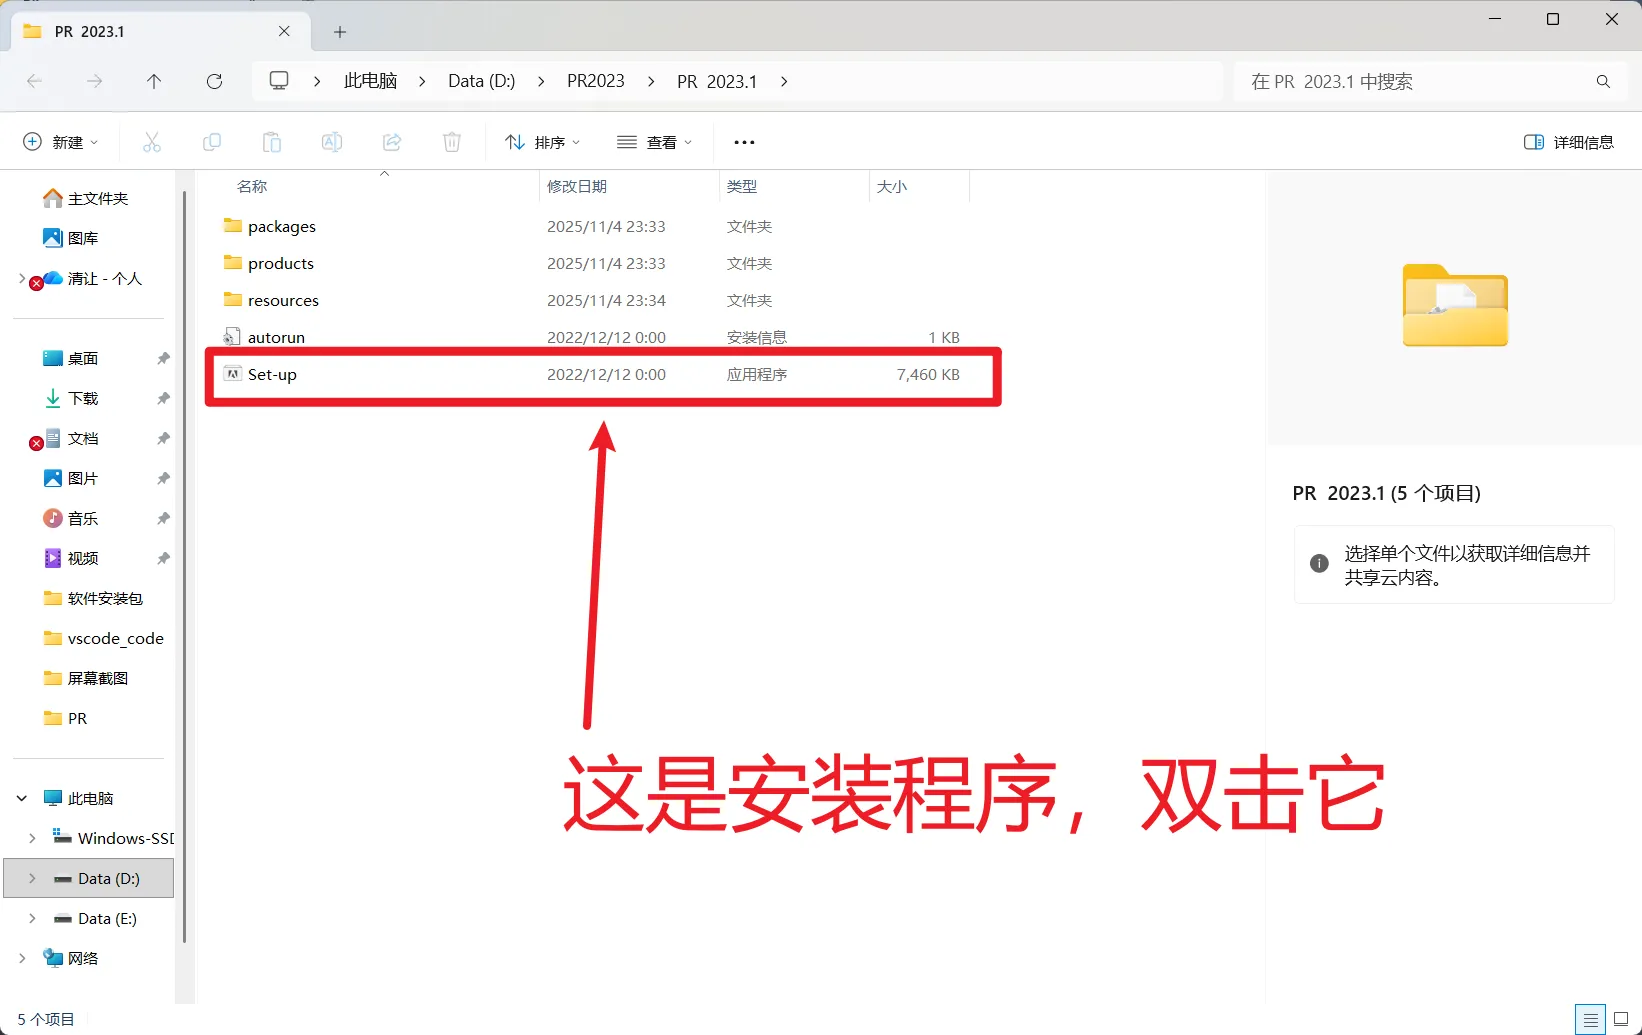Open 音乐 quick access folder
The height and width of the screenshot is (1035, 1642).
click(71, 518)
